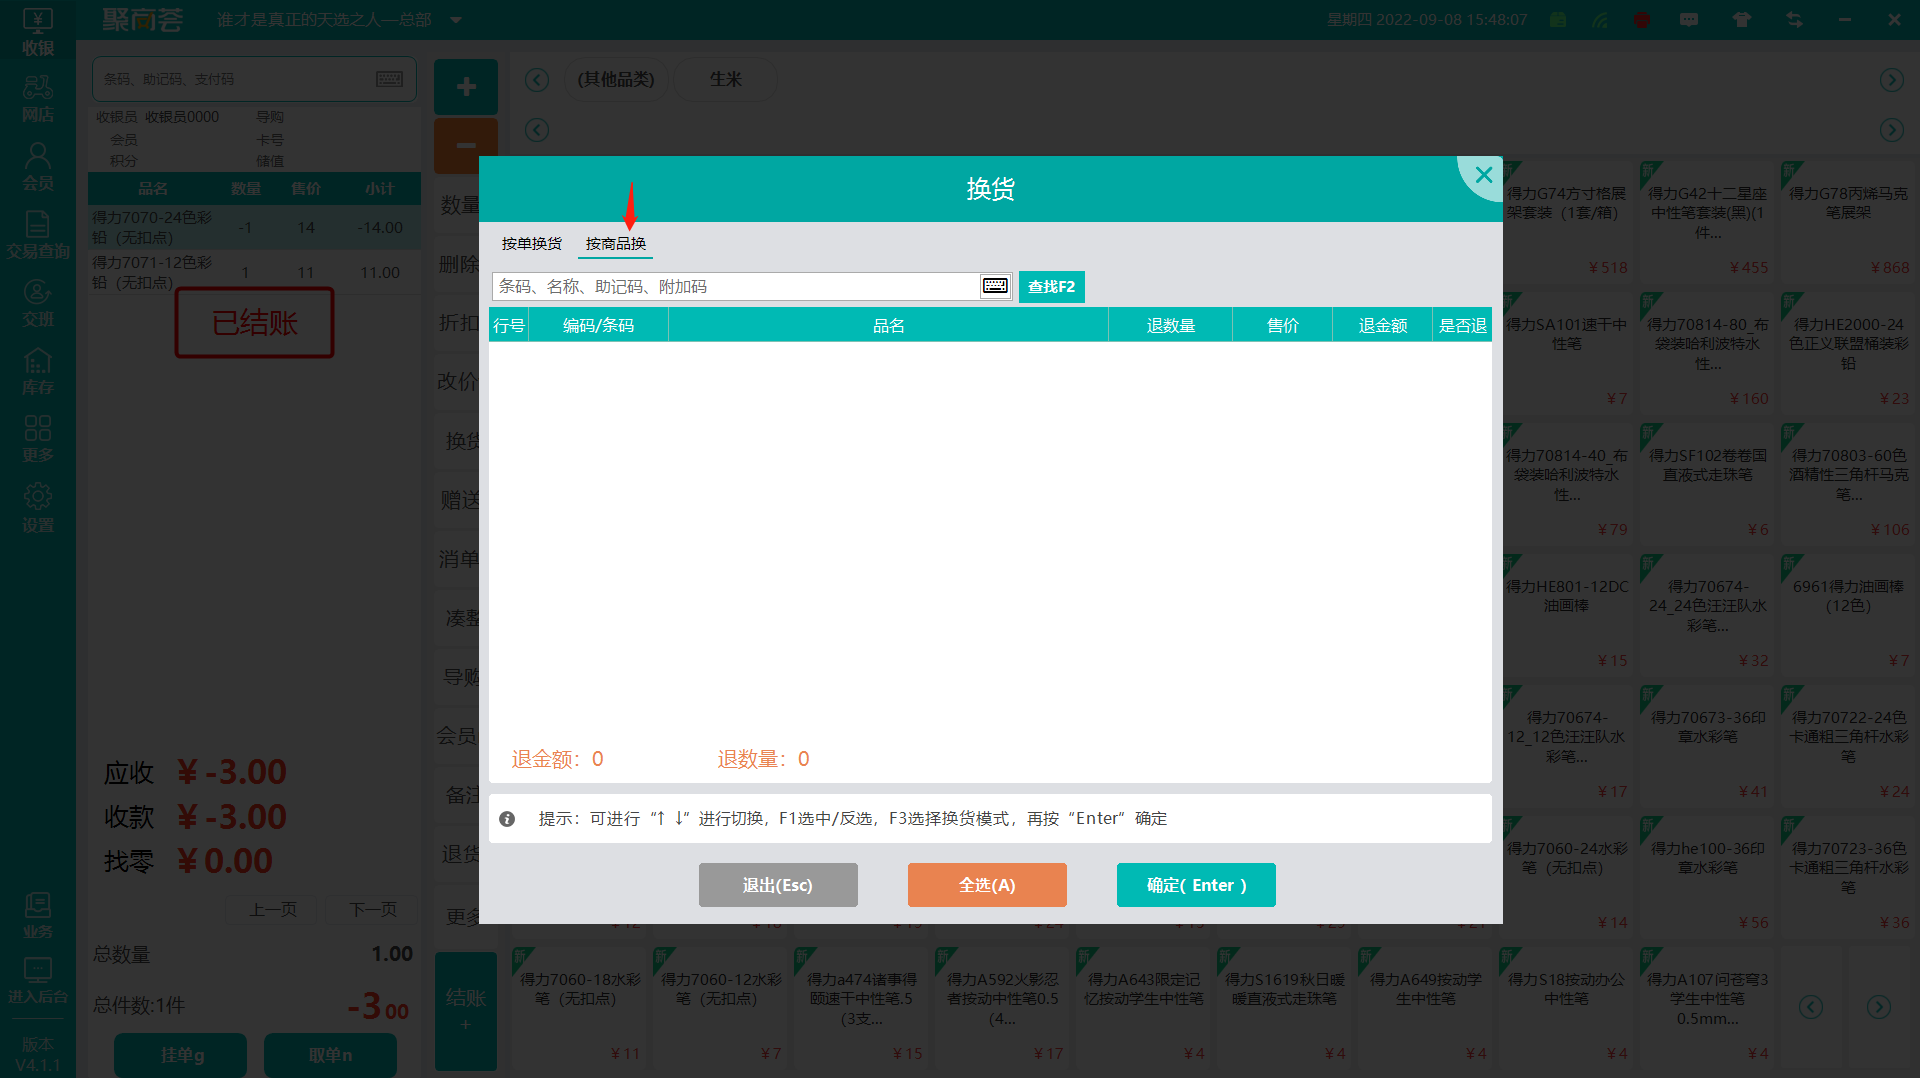Select product 得力A649按动学生中性笔

coord(1425,1007)
